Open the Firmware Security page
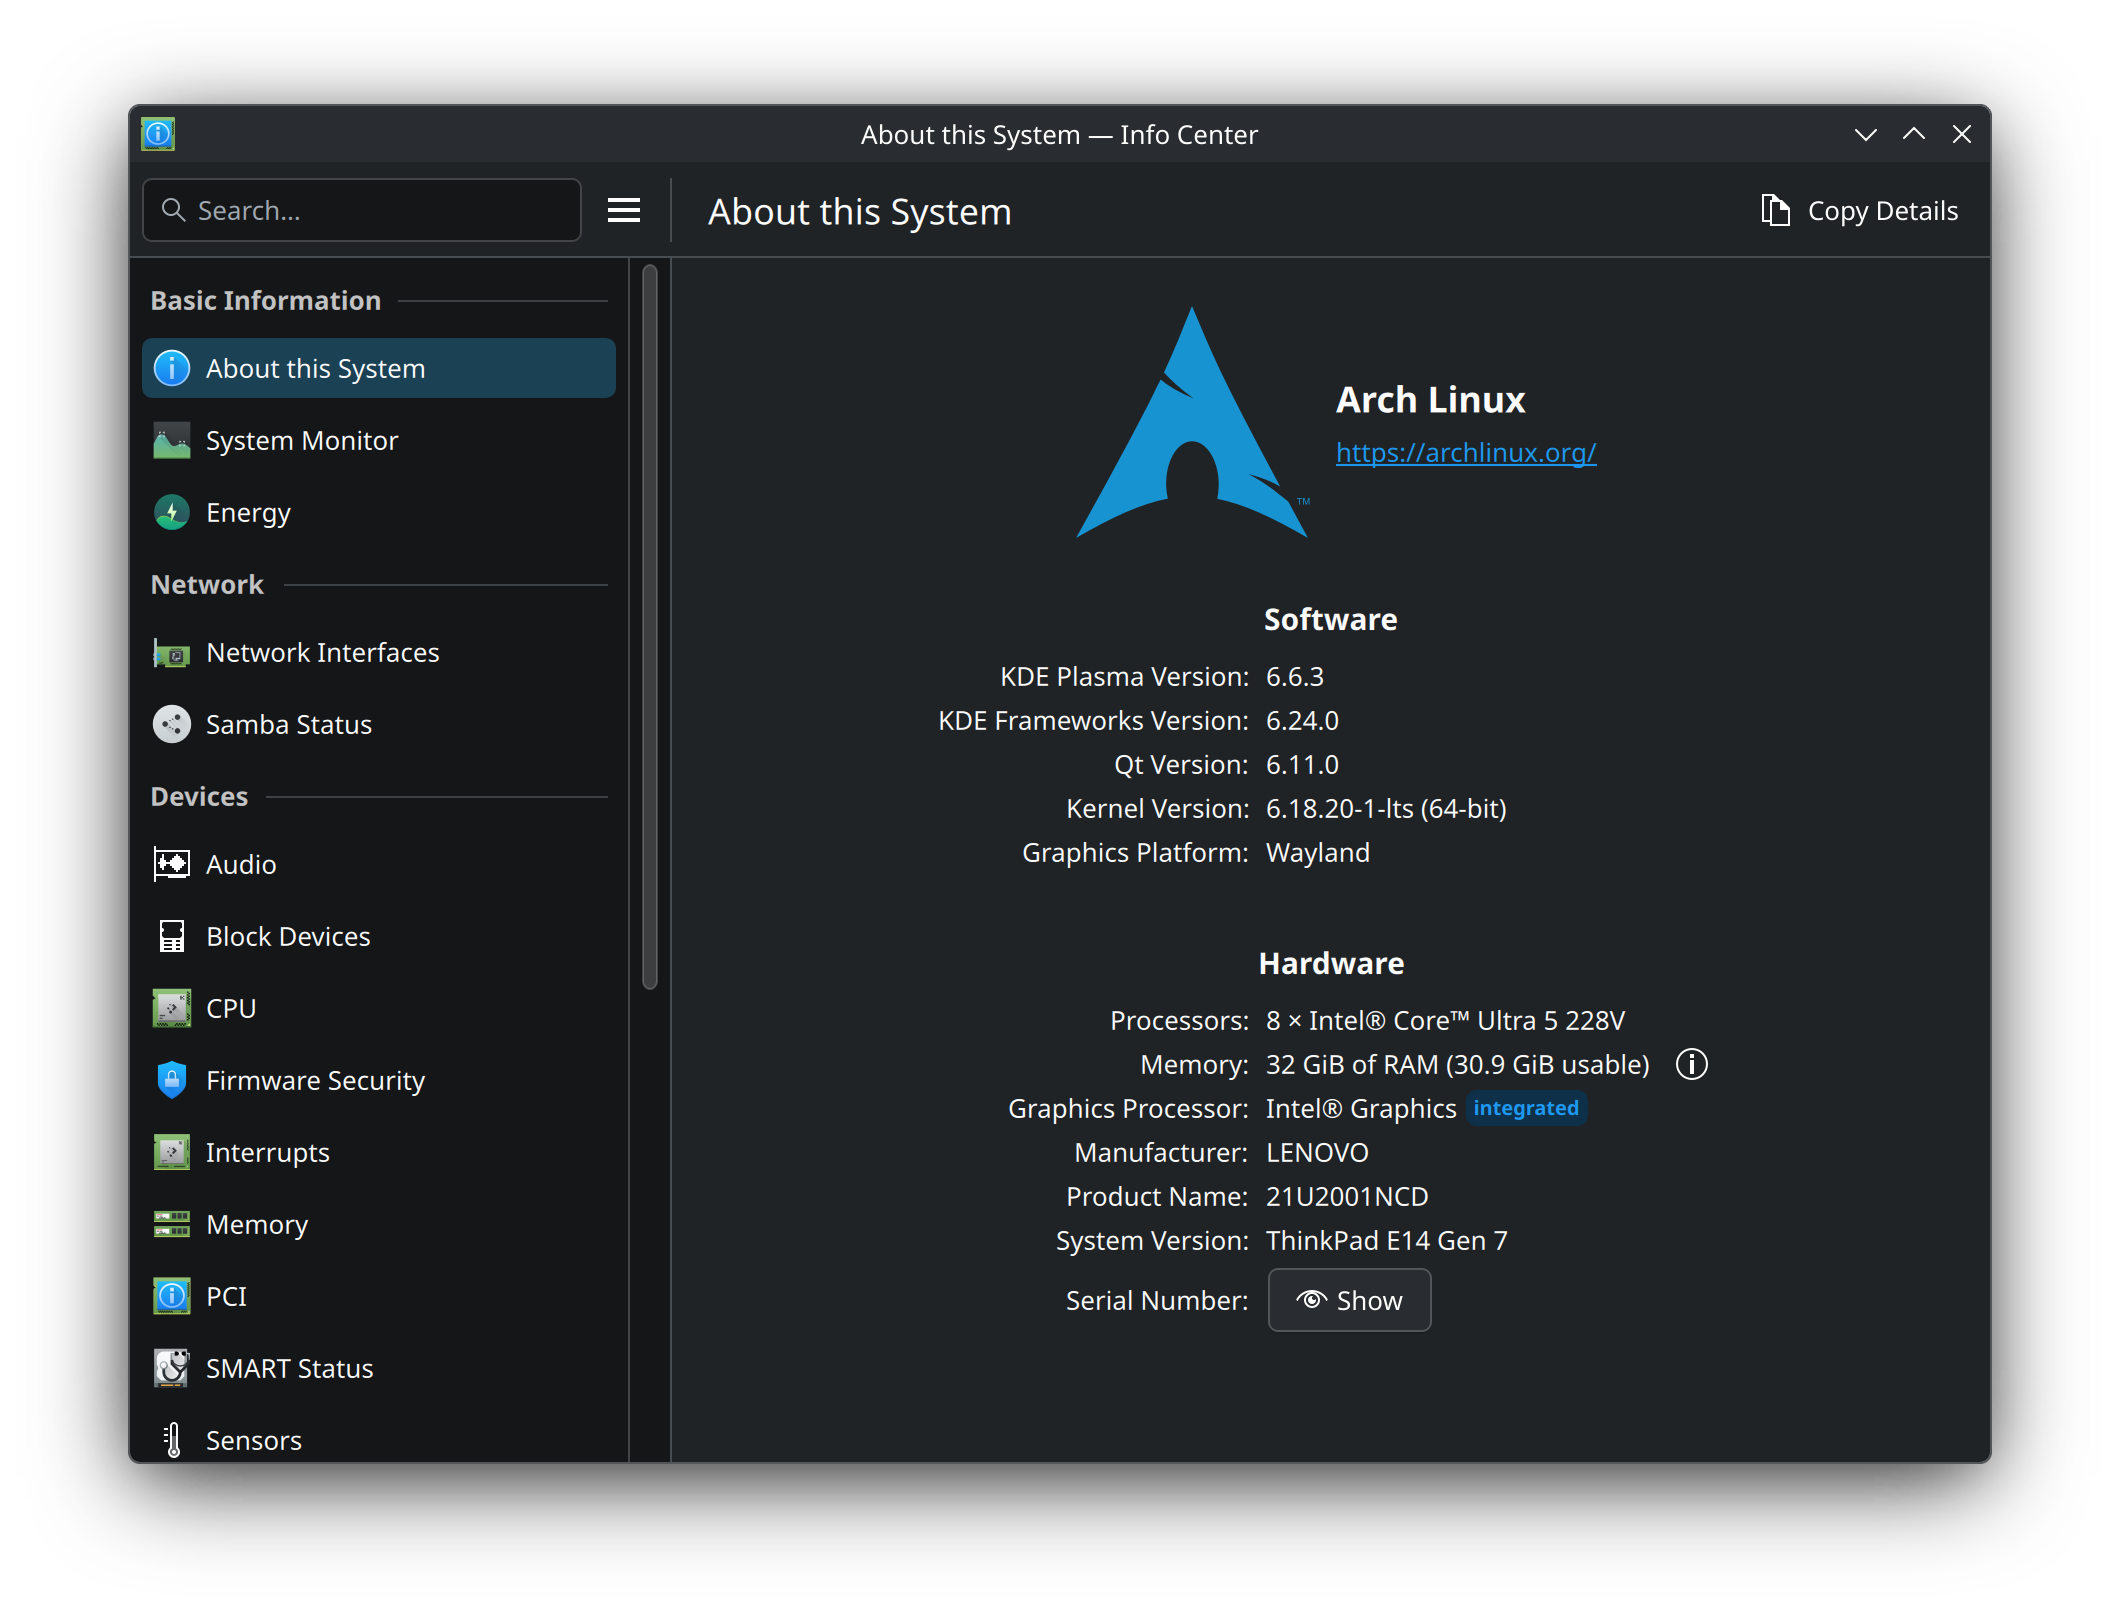 379,1080
